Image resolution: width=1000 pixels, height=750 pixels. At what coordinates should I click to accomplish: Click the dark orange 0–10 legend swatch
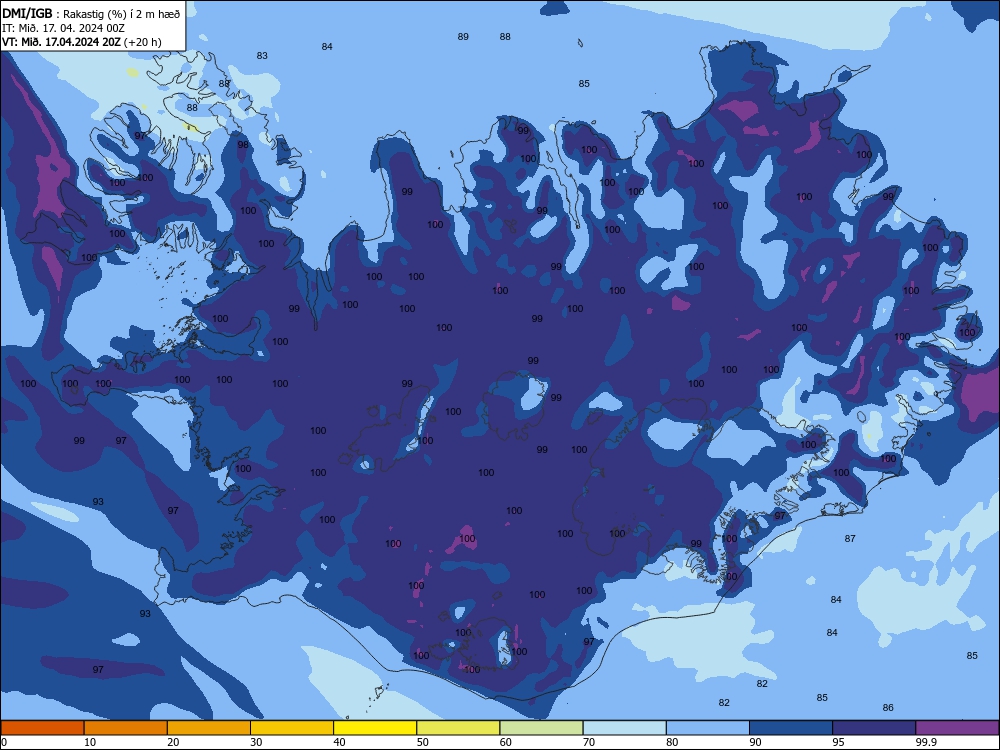tap(42, 728)
